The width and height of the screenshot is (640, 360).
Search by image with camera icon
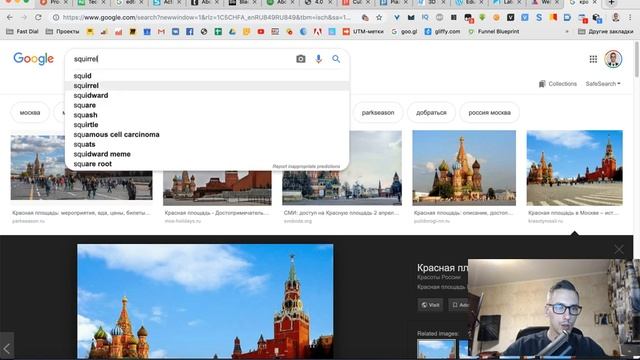[300, 59]
